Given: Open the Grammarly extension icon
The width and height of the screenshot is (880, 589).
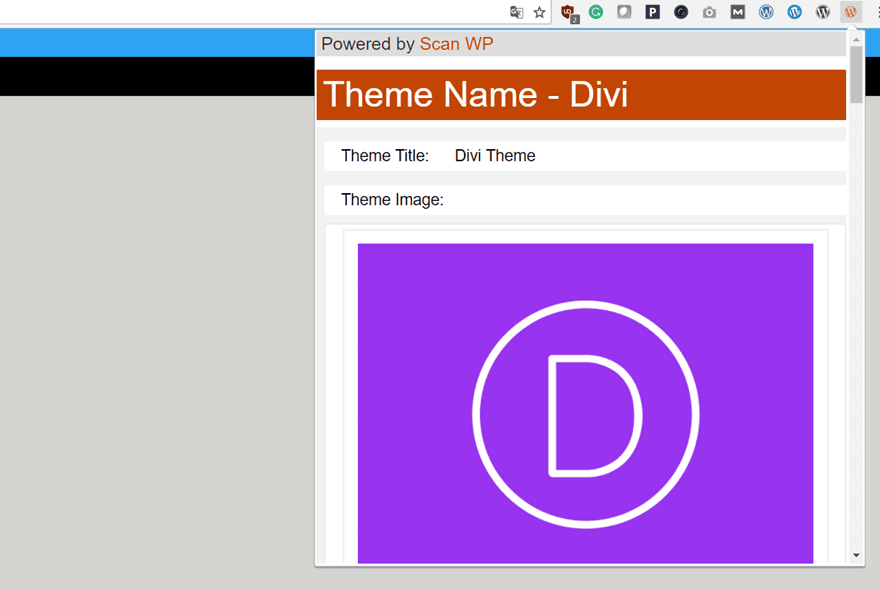Looking at the screenshot, I should (597, 12).
